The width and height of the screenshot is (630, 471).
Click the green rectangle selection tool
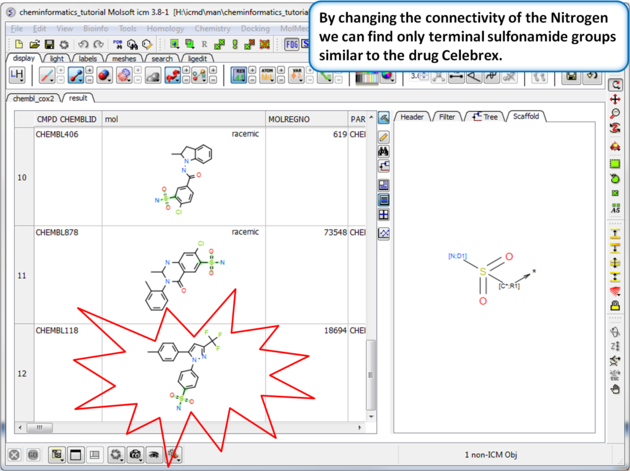[x=616, y=163]
